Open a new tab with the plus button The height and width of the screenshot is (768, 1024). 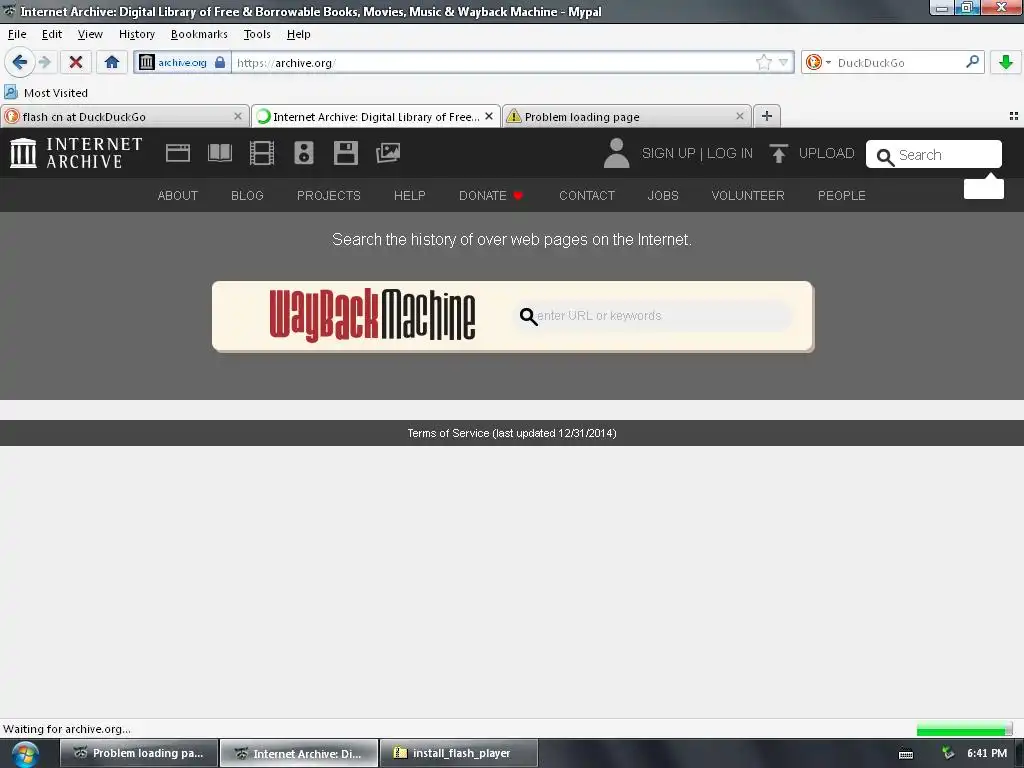coord(767,116)
